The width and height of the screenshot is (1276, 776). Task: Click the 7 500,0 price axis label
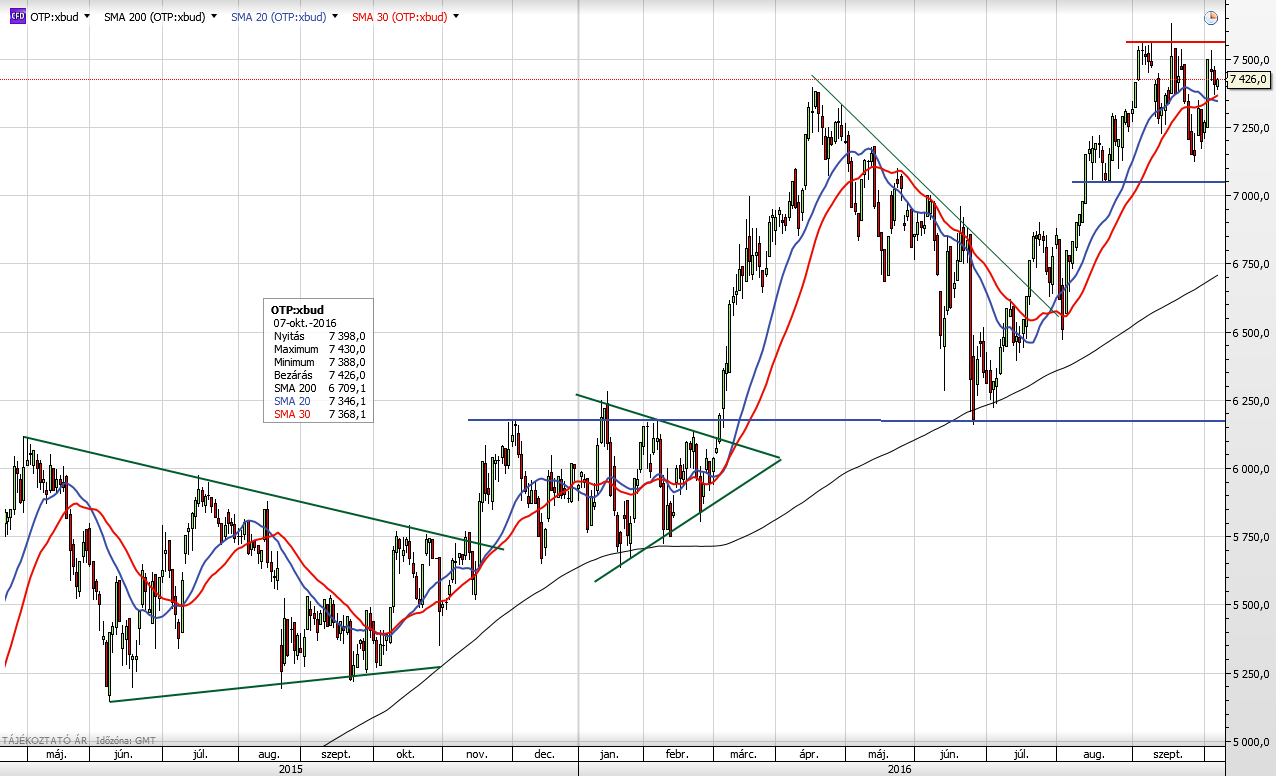point(1250,59)
